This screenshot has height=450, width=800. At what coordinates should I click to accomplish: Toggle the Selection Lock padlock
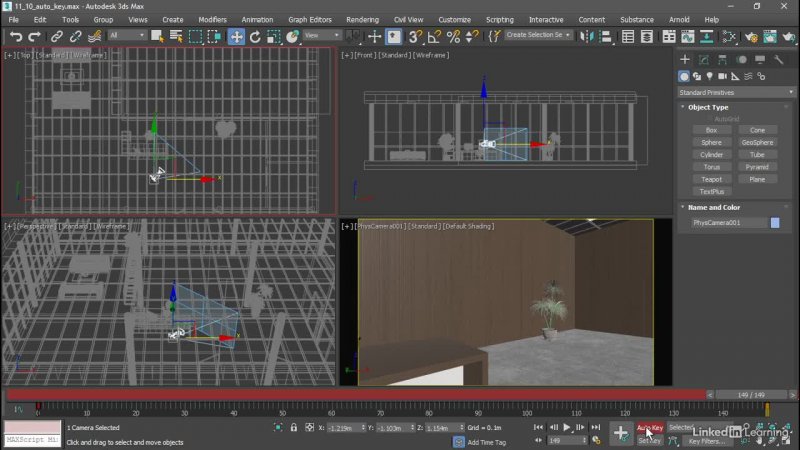(294, 428)
